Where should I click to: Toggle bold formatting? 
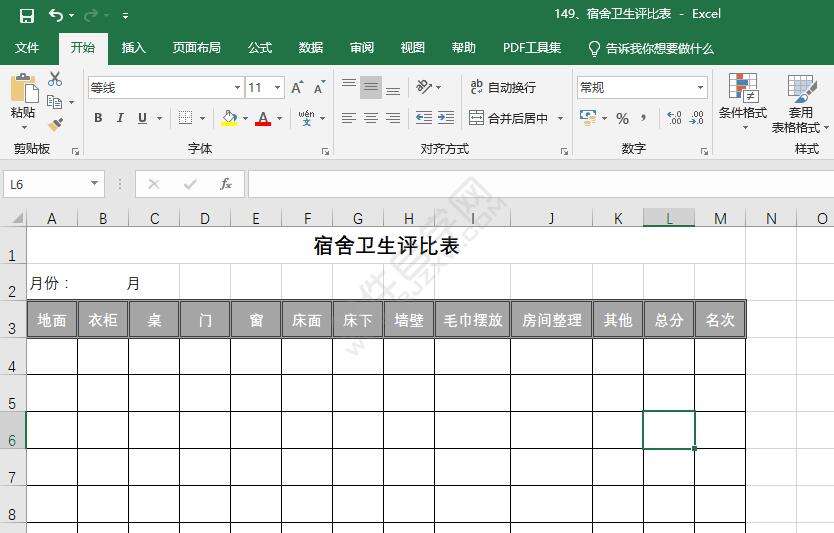point(98,118)
